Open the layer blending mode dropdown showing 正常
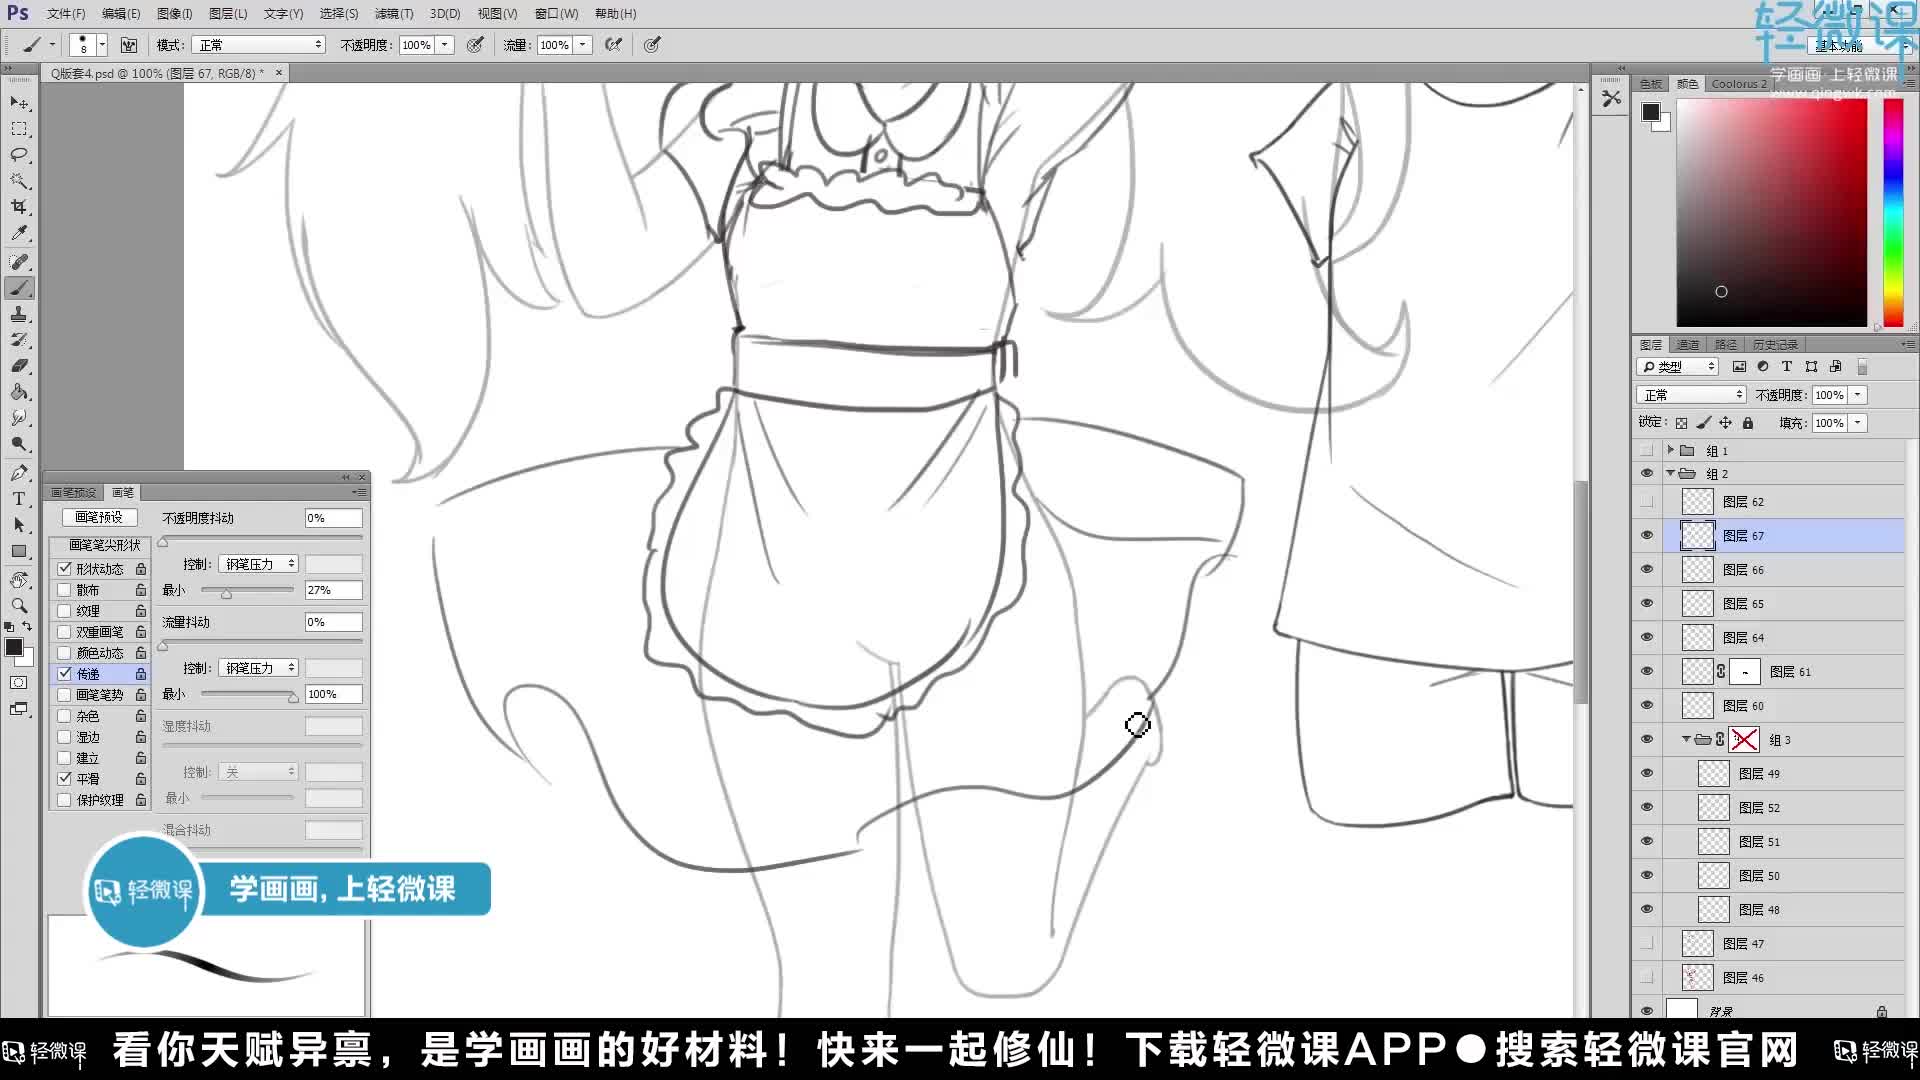The height and width of the screenshot is (1080, 1920). pos(1690,394)
